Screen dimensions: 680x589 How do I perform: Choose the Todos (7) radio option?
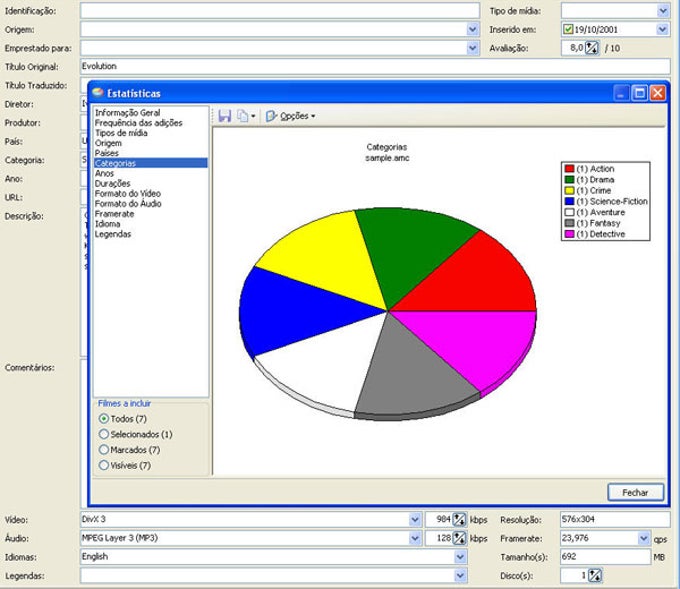click(104, 419)
